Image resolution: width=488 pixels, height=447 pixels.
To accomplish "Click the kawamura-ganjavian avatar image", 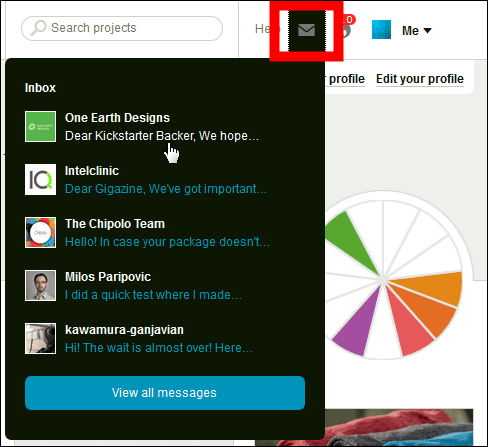I will coord(40,338).
